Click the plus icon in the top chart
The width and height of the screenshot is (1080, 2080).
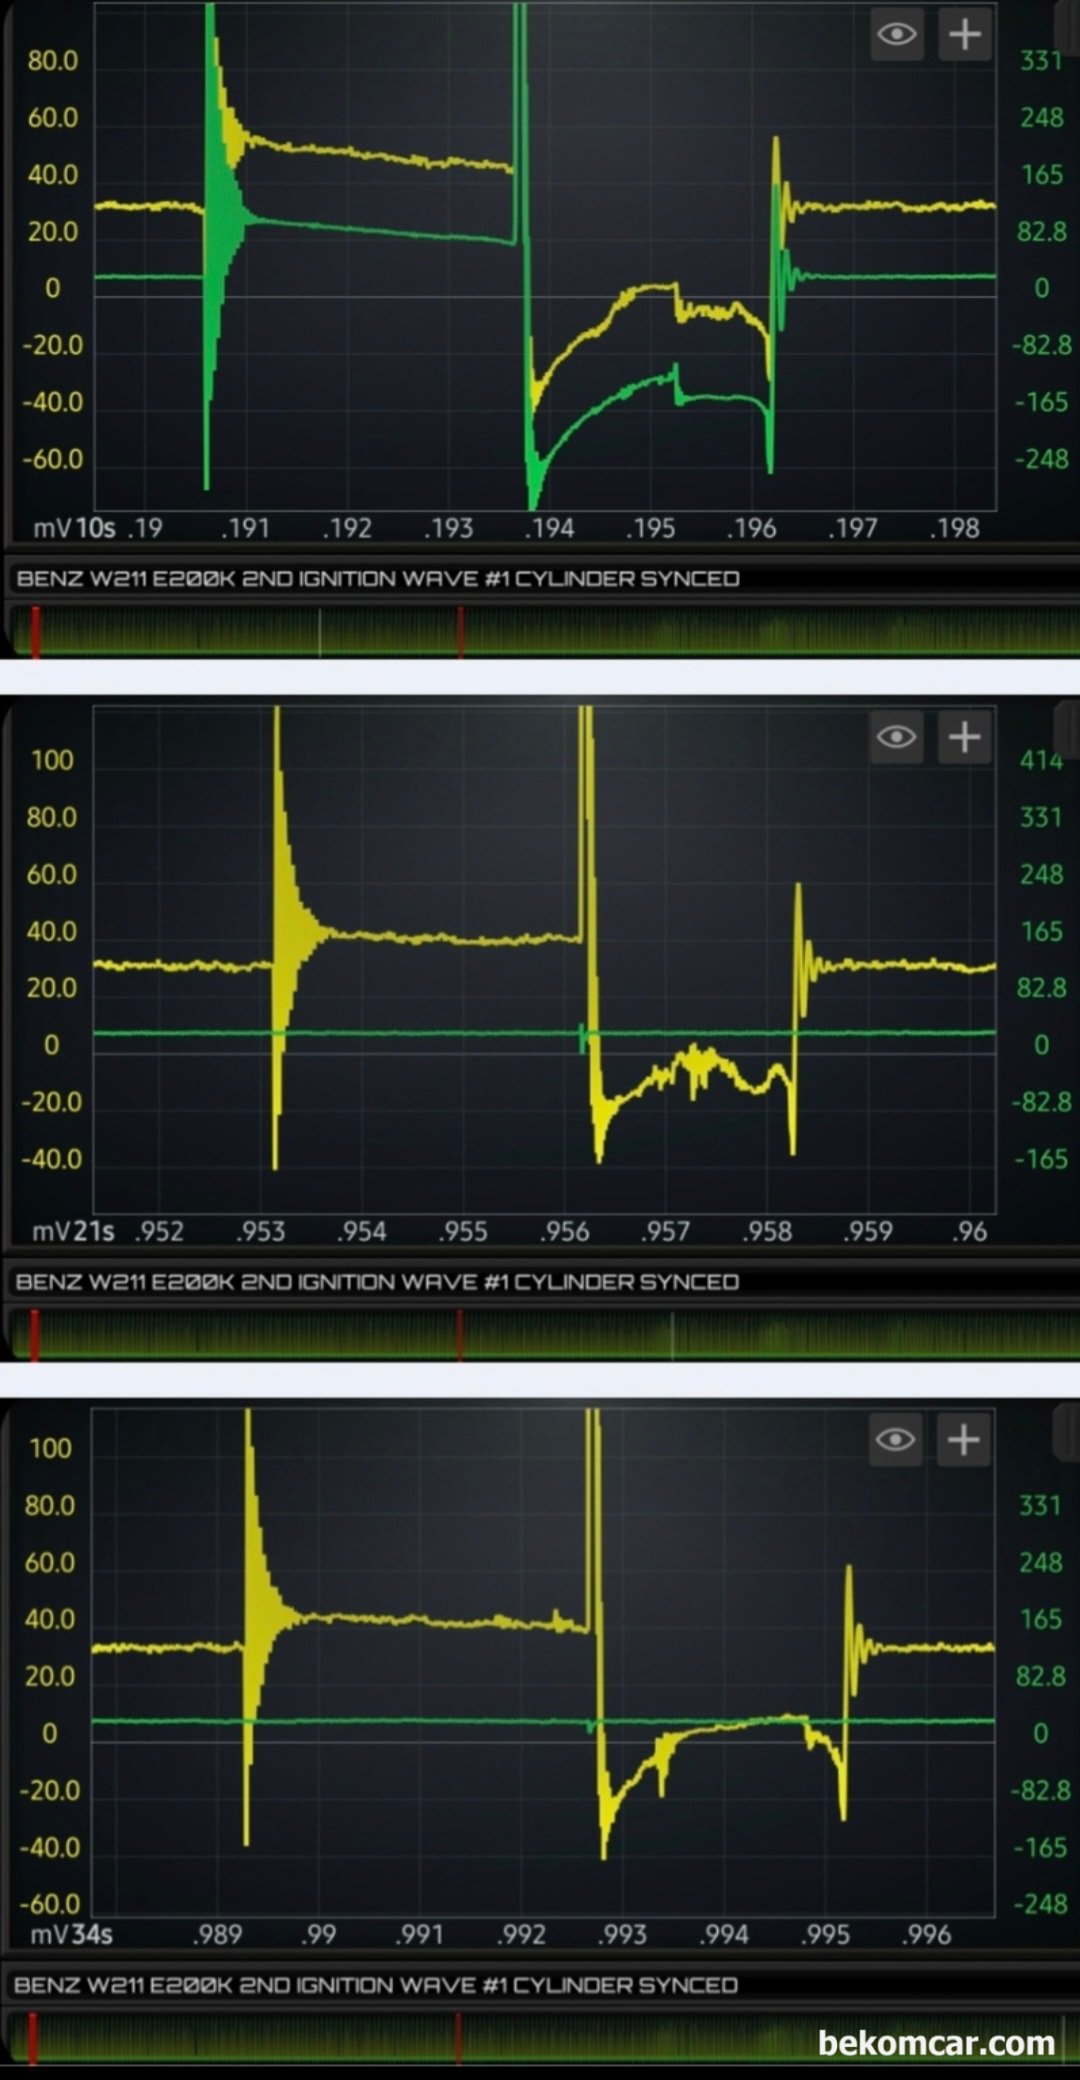(964, 35)
